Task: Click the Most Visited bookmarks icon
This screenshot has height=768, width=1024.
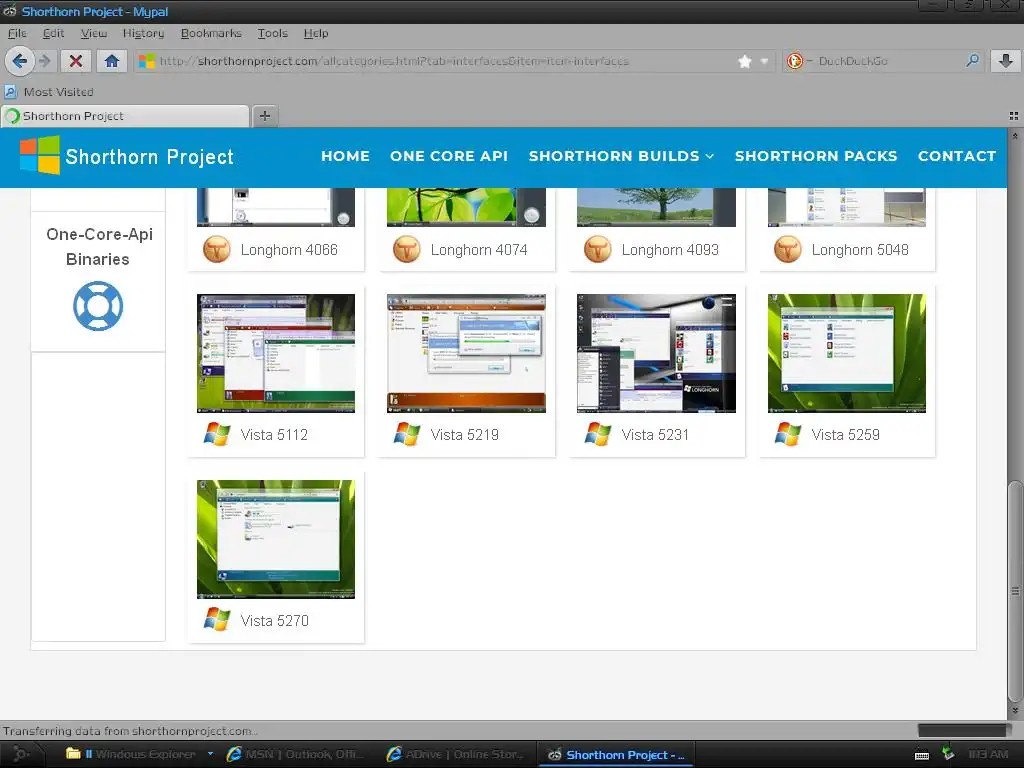Action: pyautogui.click(x=11, y=91)
